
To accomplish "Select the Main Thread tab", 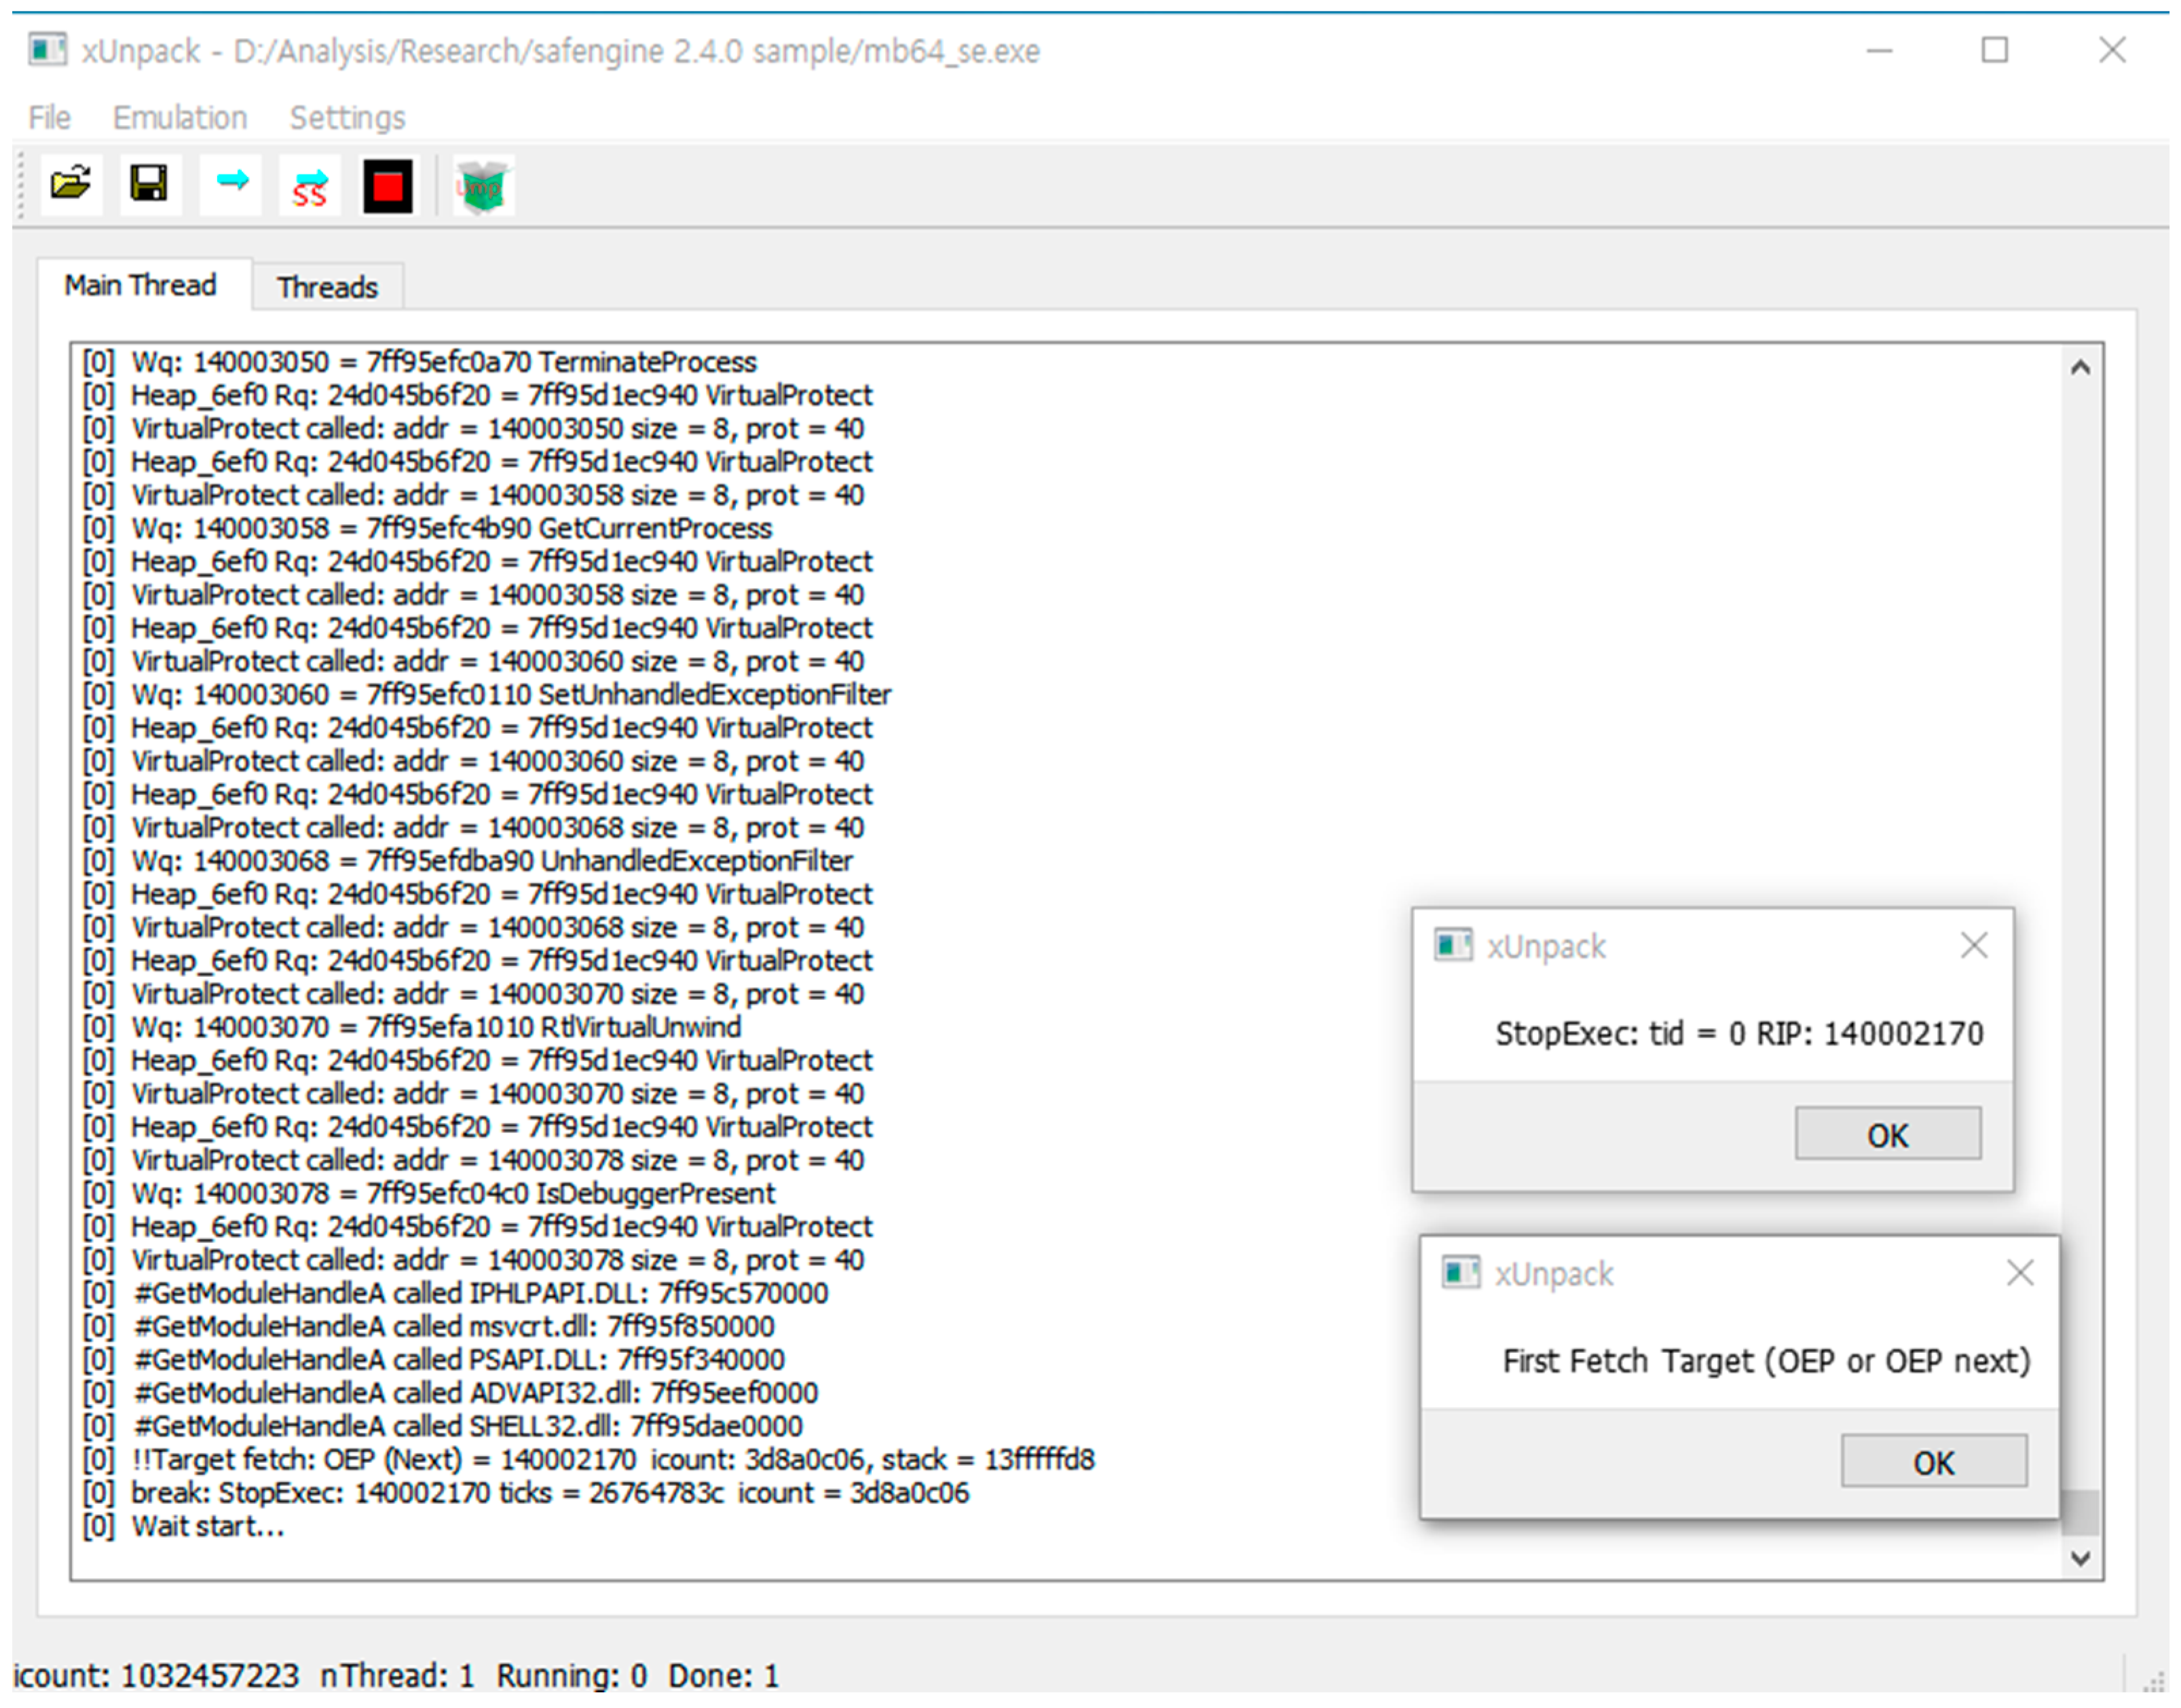I will click(140, 286).
